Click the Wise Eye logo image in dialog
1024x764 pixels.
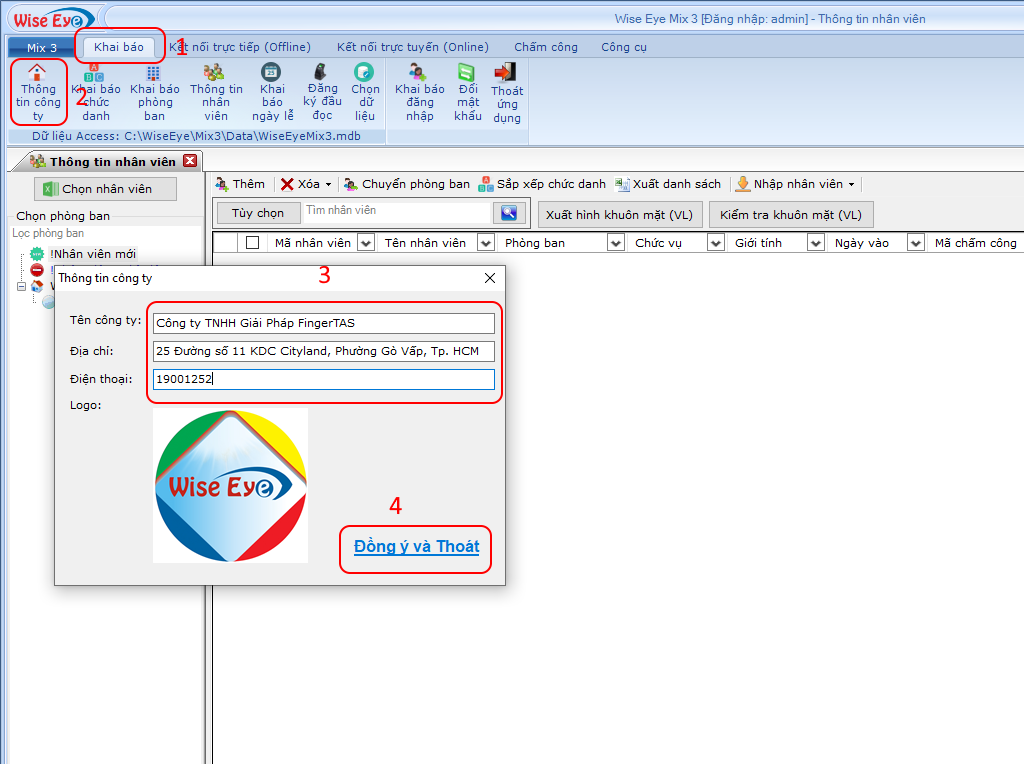[230, 485]
